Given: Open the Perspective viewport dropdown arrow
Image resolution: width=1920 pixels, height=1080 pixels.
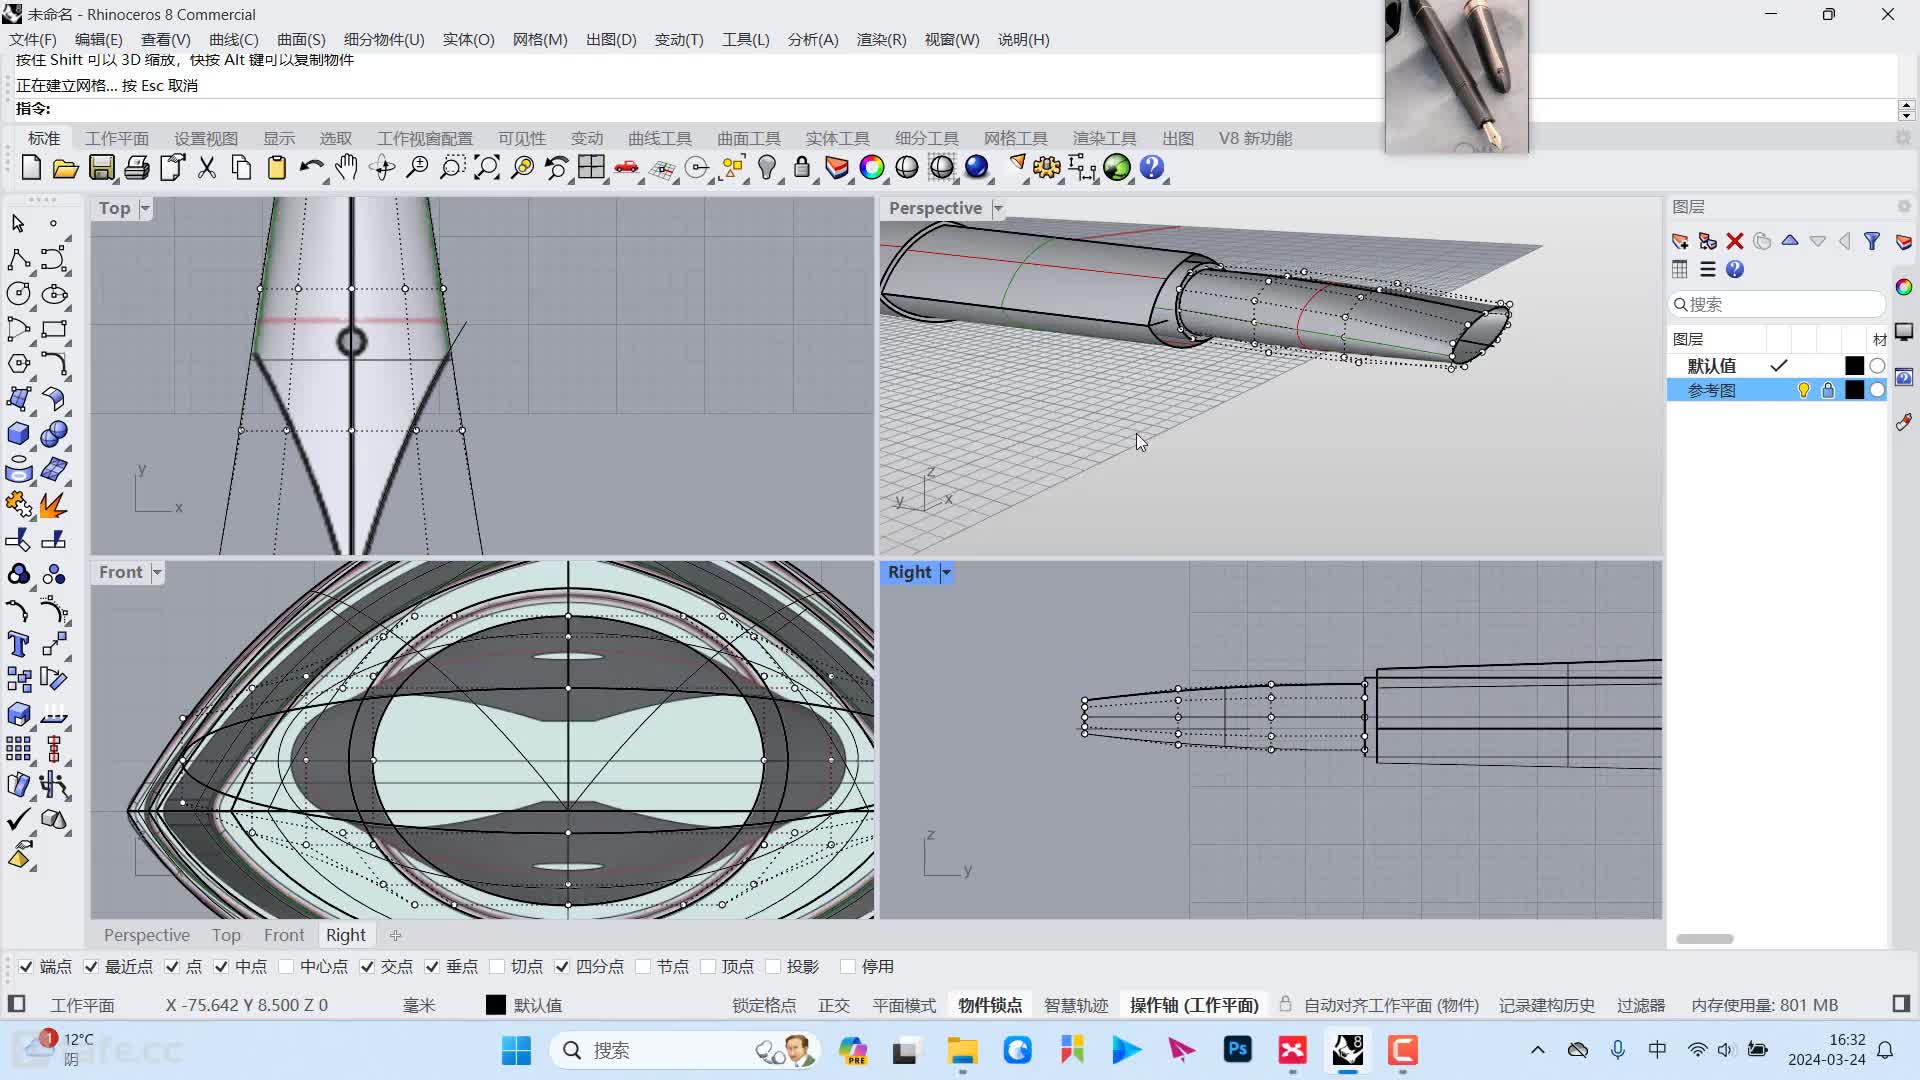Looking at the screenshot, I should (x=998, y=208).
